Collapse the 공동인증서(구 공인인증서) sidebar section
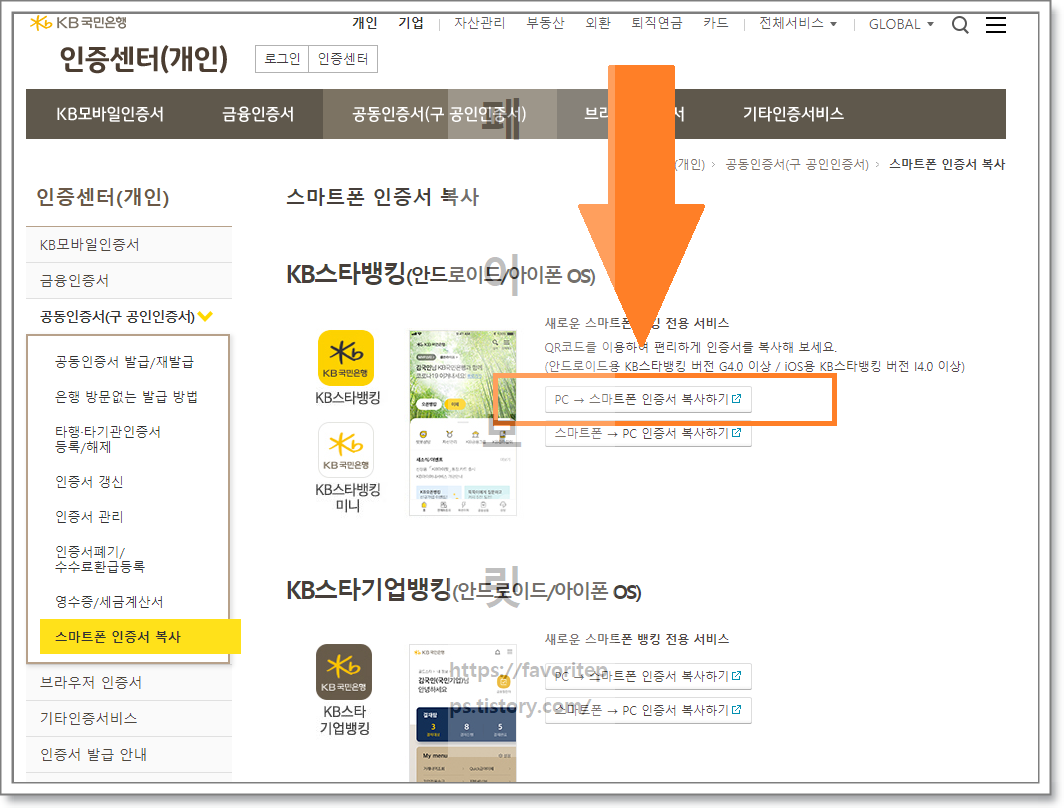This screenshot has width=1064, height=808. [126, 316]
